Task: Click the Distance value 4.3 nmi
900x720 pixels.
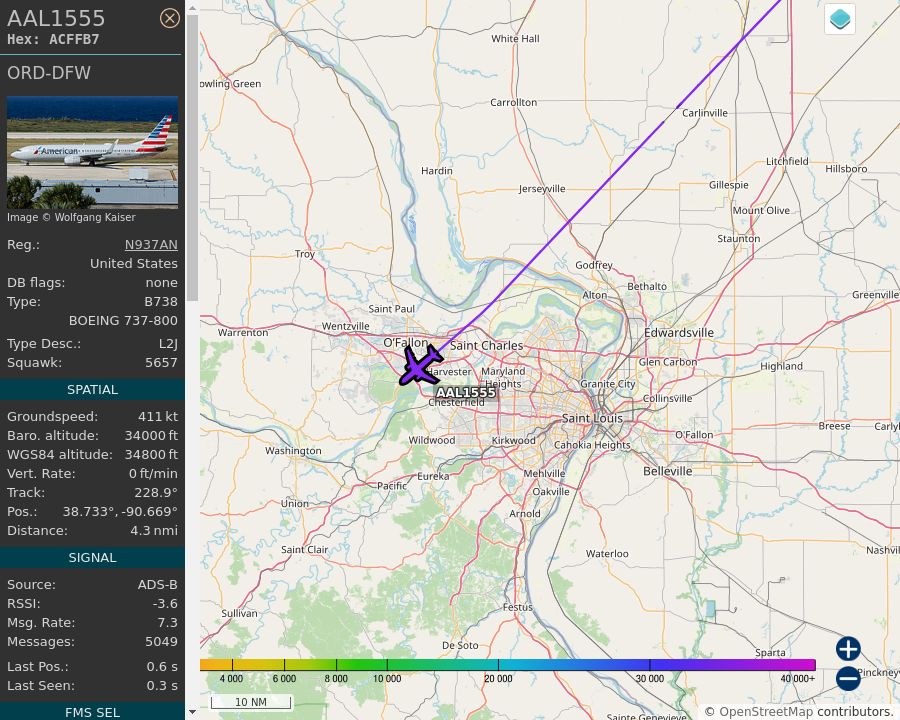Action: pos(154,531)
